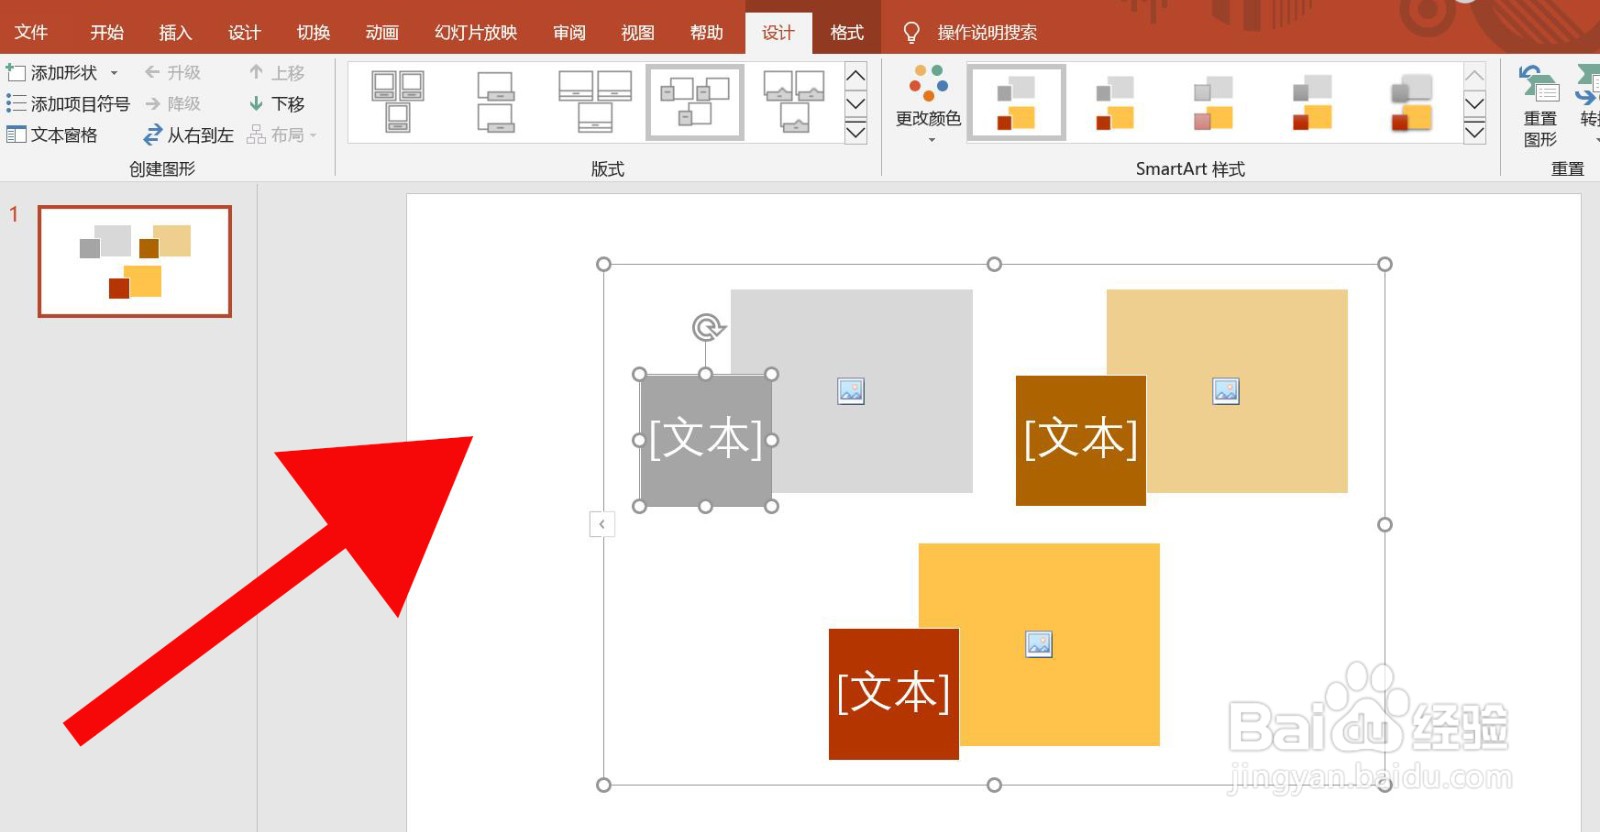Click bottom-center SmartArt frame handle
Image resolution: width=1600 pixels, height=832 pixels.
[x=994, y=785]
